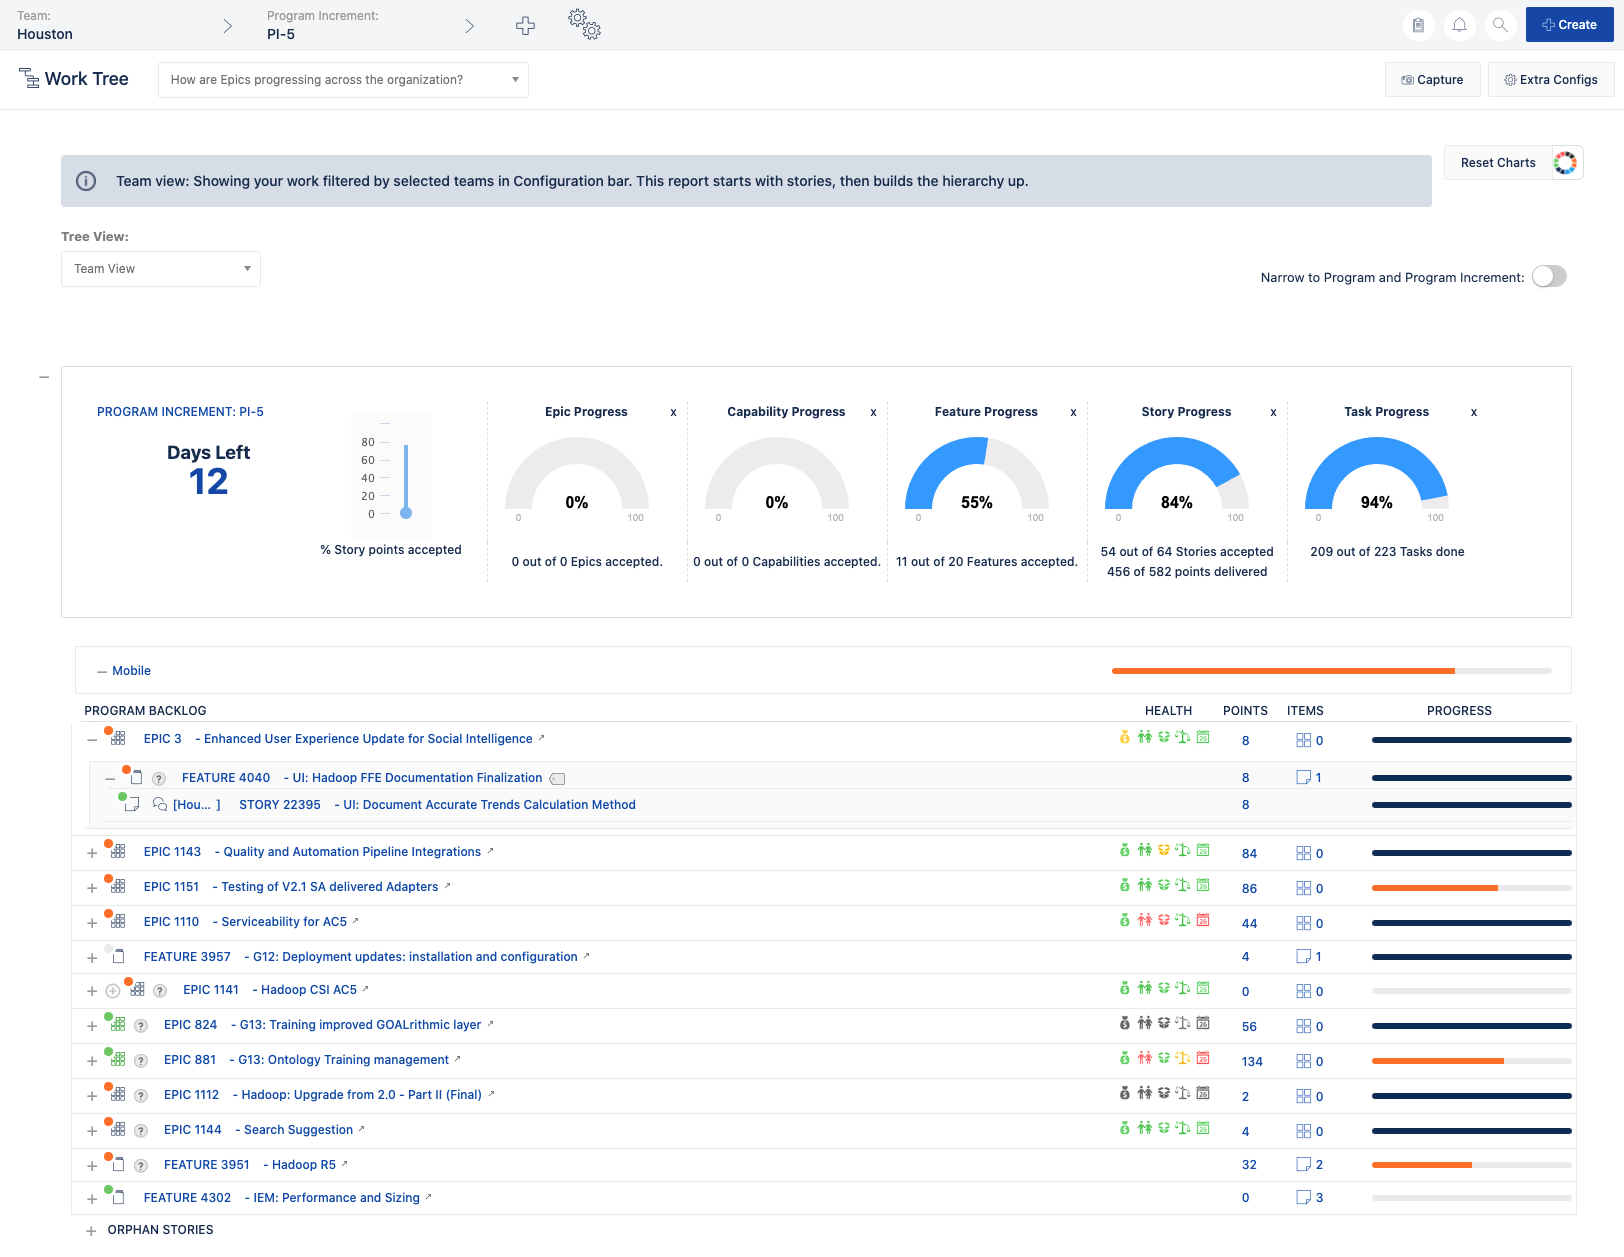Open the Tree View dropdown
The height and width of the screenshot is (1257, 1624).
[x=161, y=269]
